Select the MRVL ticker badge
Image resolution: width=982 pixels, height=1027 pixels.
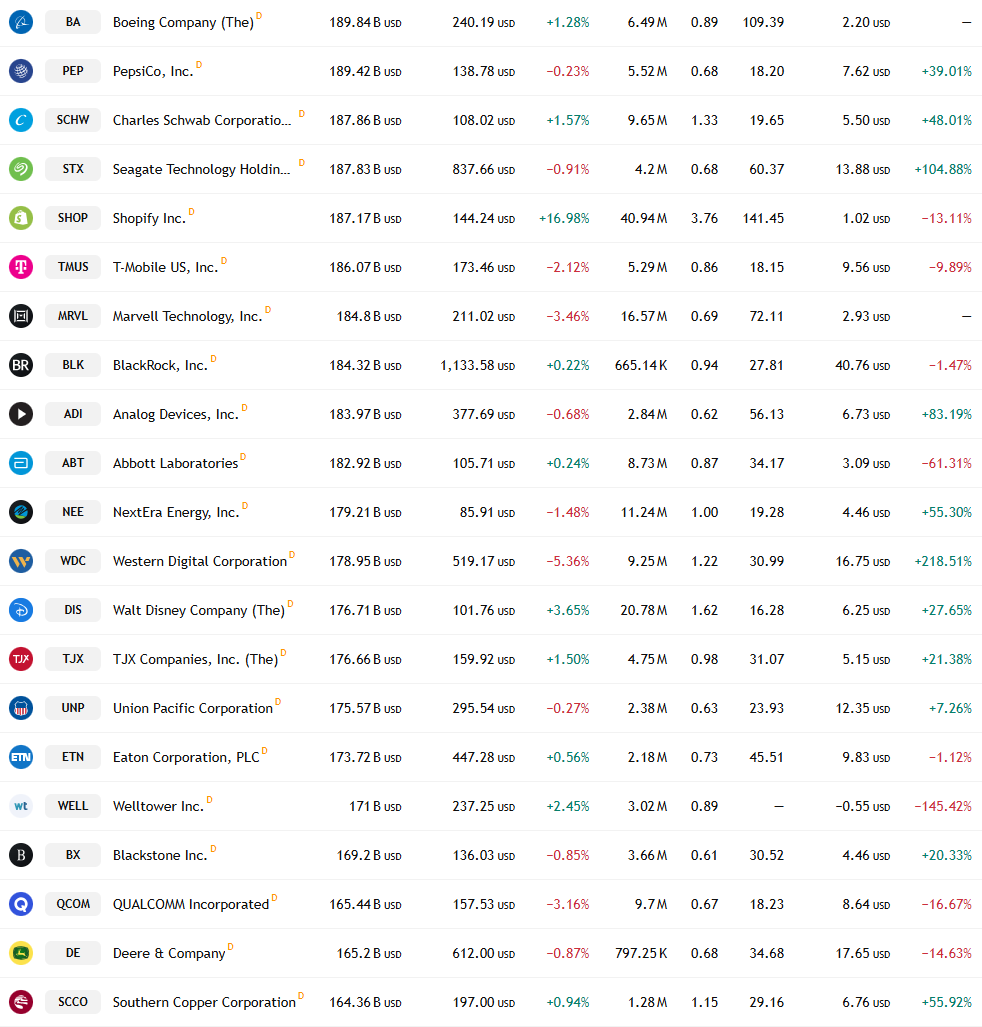[x=73, y=316]
